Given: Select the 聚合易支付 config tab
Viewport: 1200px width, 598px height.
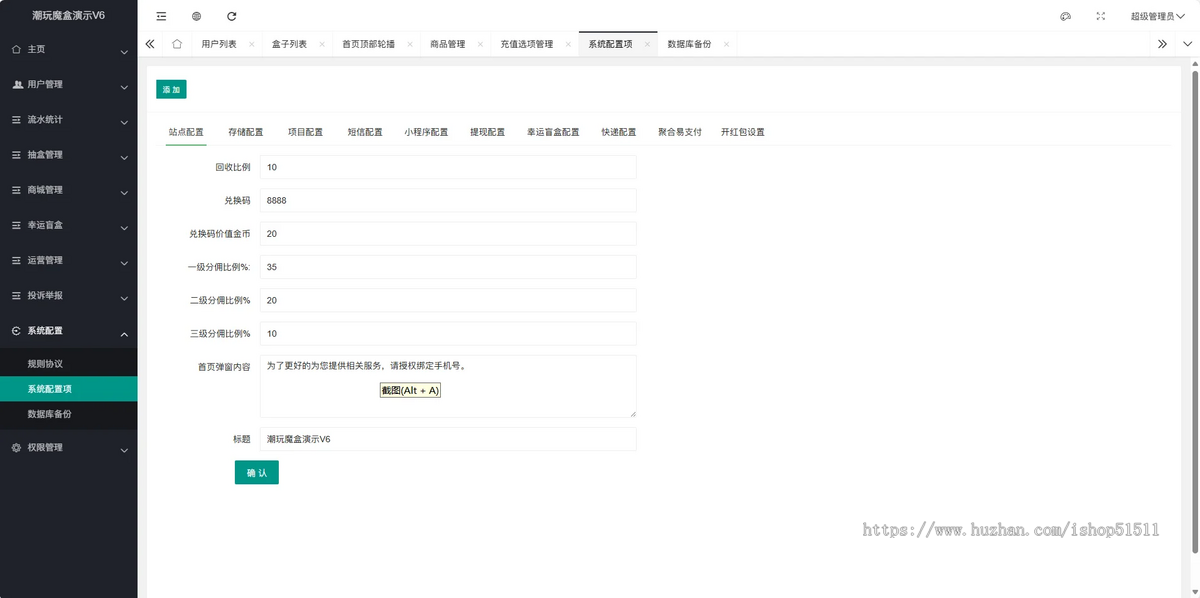Looking at the screenshot, I should 680,132.
